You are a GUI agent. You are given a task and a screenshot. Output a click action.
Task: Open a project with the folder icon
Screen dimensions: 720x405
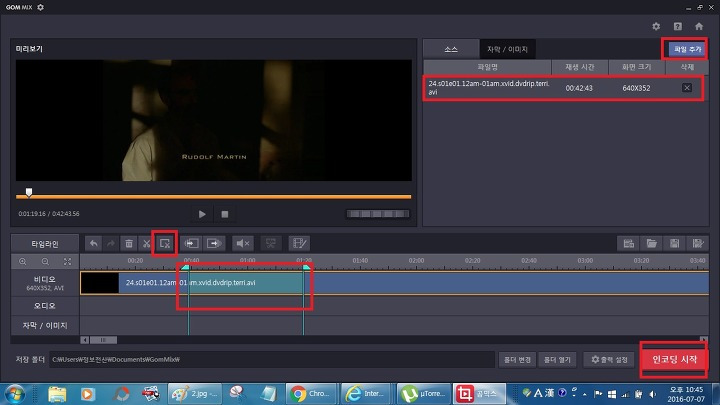pos(652,243)
